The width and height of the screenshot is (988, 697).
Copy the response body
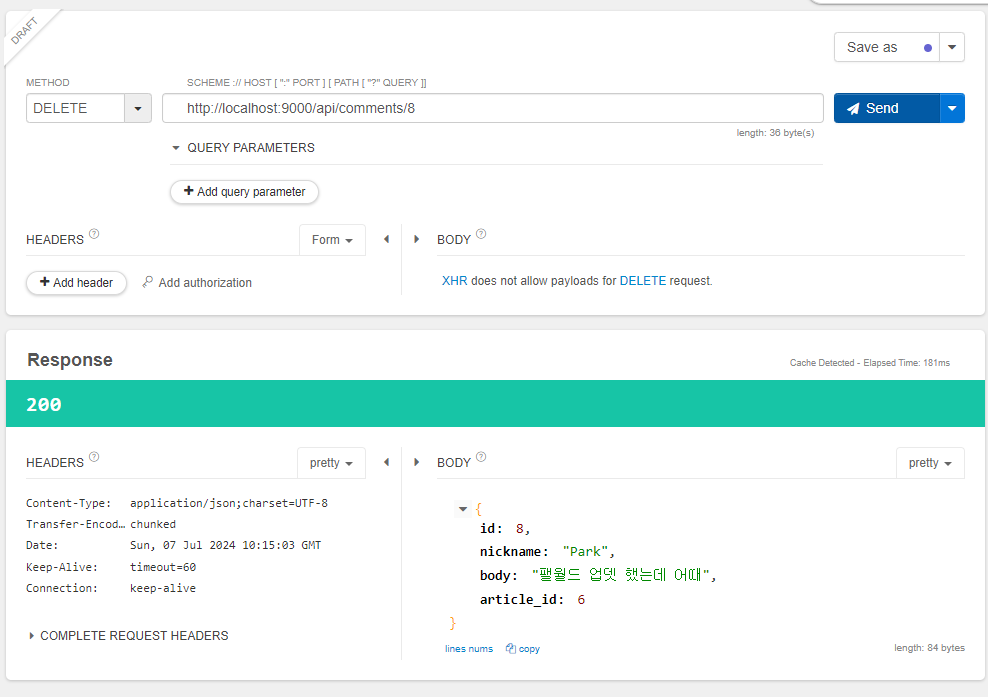click(523, 648)
